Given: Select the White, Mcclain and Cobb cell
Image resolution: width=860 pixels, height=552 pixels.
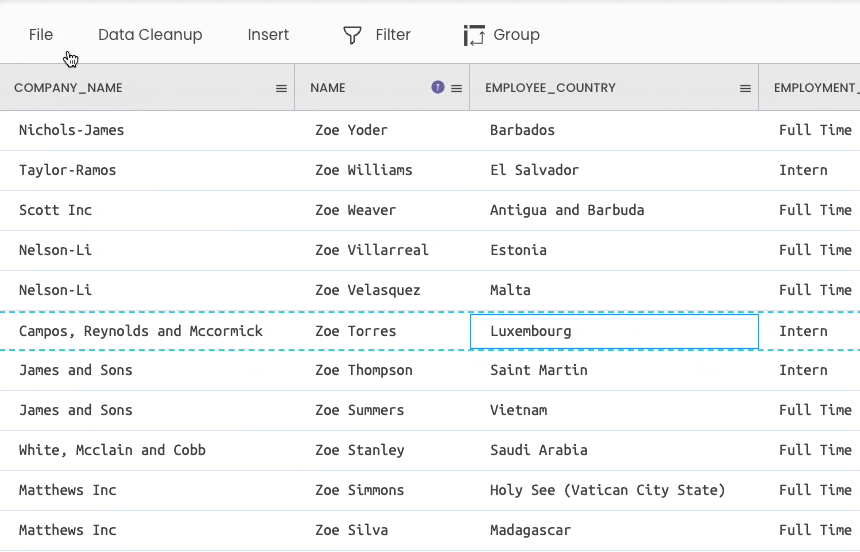Looking at the screenshot, I should 112,450.
